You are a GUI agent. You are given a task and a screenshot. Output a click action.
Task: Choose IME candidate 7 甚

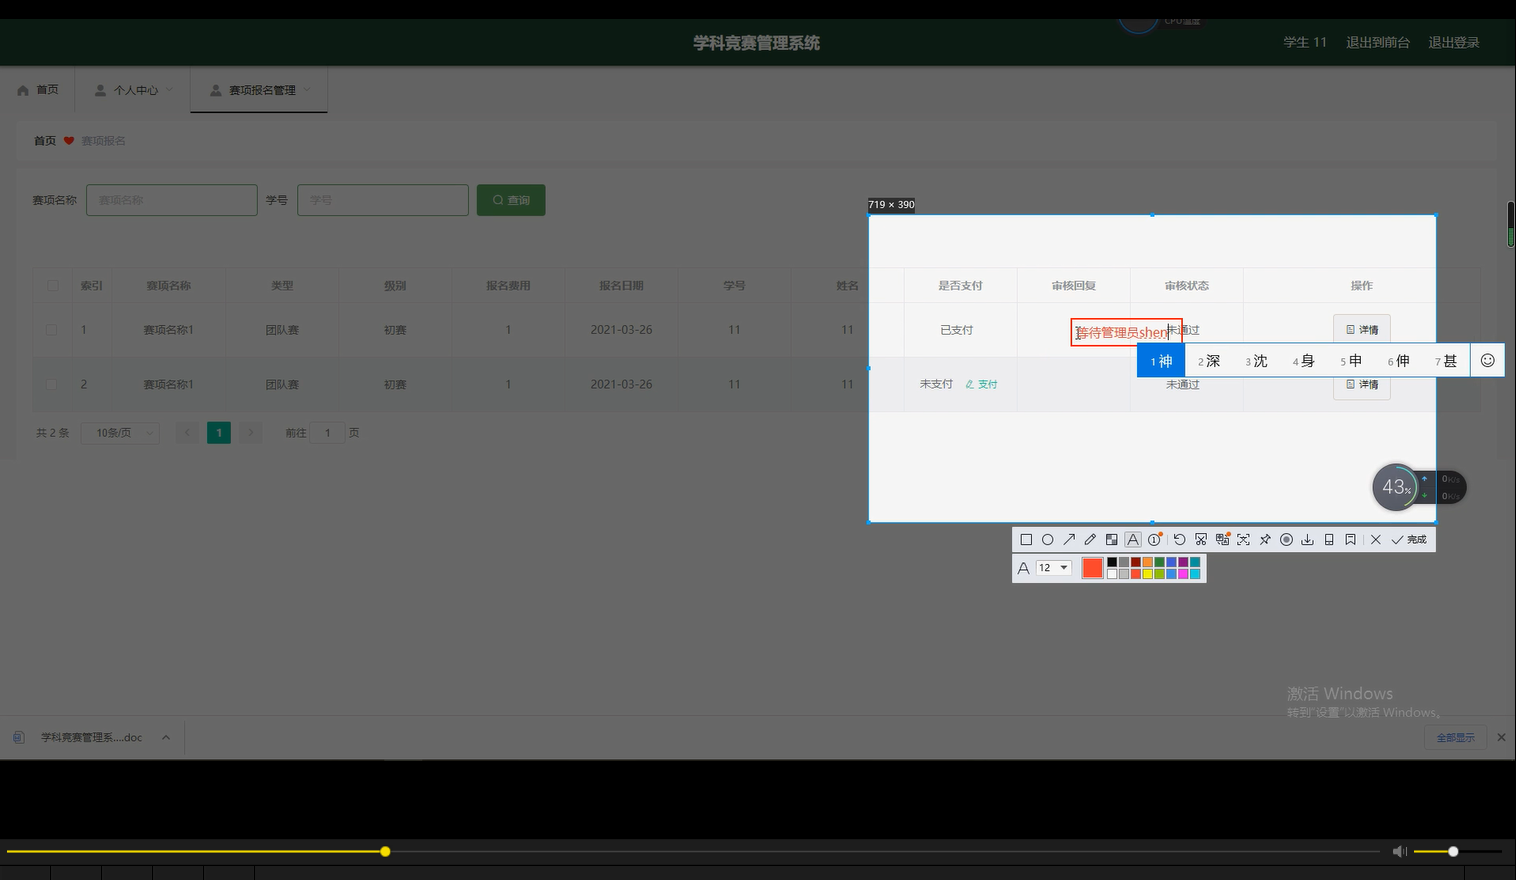coord(1446,361)
